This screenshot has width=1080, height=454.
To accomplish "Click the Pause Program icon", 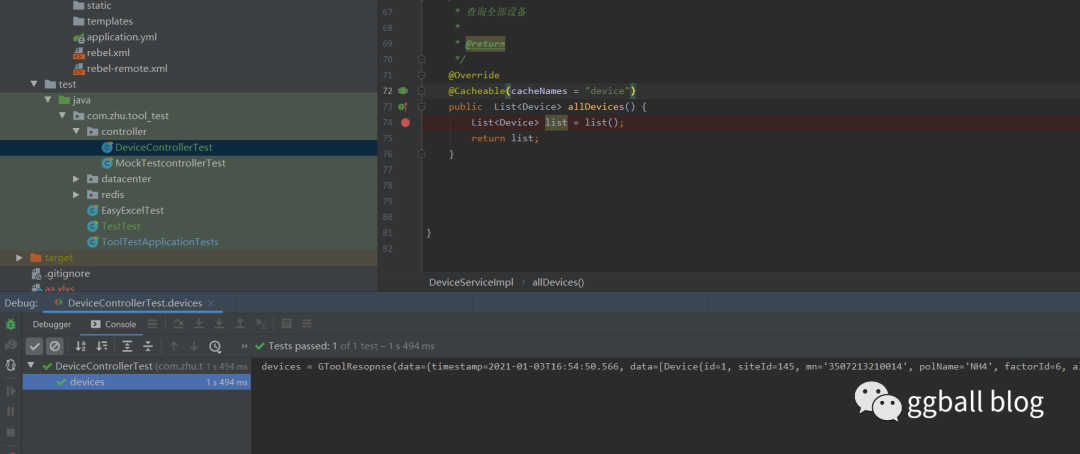I will [x=10, y=411].
